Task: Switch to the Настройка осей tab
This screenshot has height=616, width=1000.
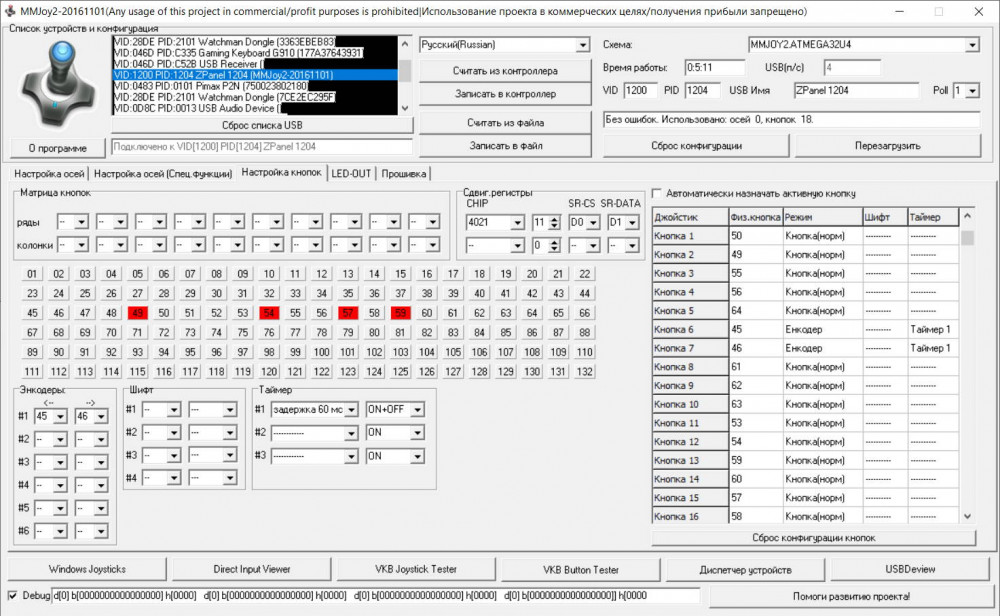Action: 49,173
